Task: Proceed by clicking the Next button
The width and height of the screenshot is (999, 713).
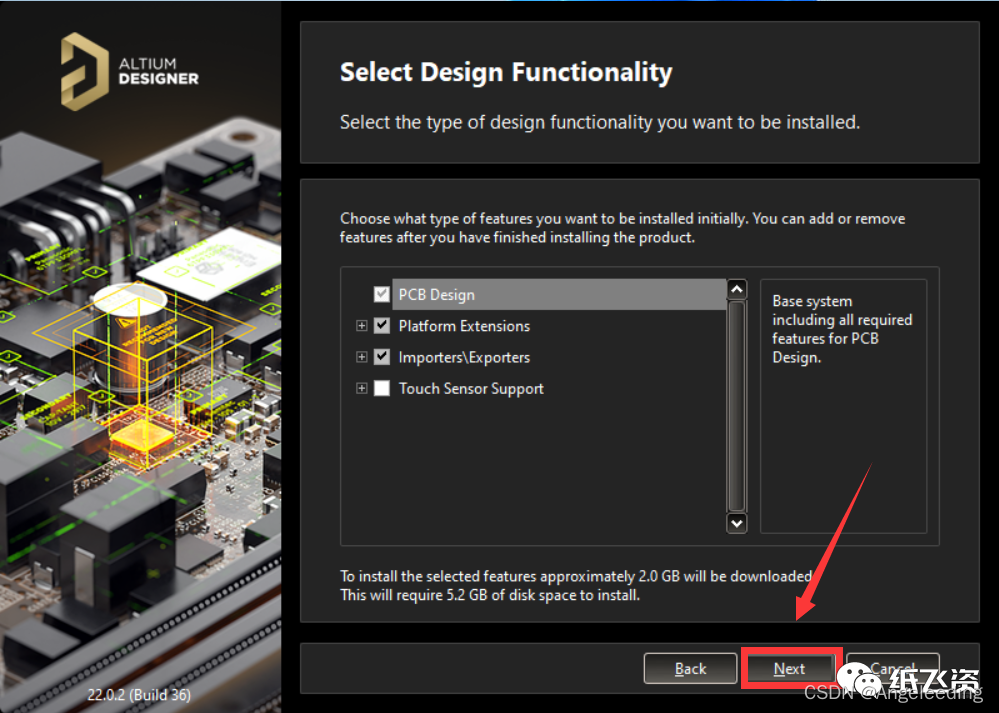Action: click(x=789, y=669)
